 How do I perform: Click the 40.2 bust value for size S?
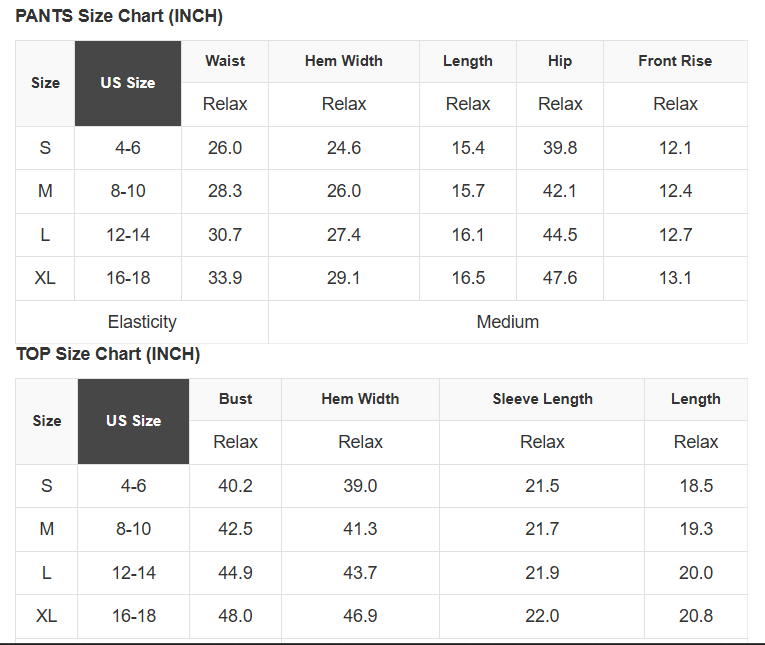pos(236,486)
